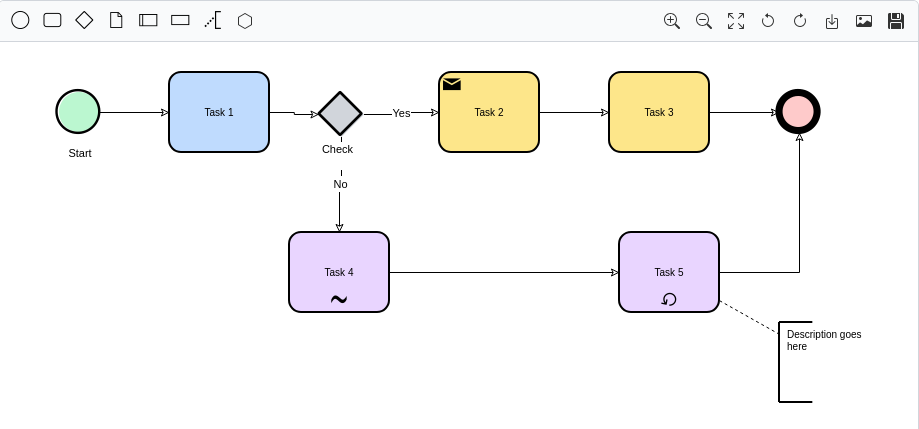Download the diagram file
The image size is (919, 429).
point(832,22)
